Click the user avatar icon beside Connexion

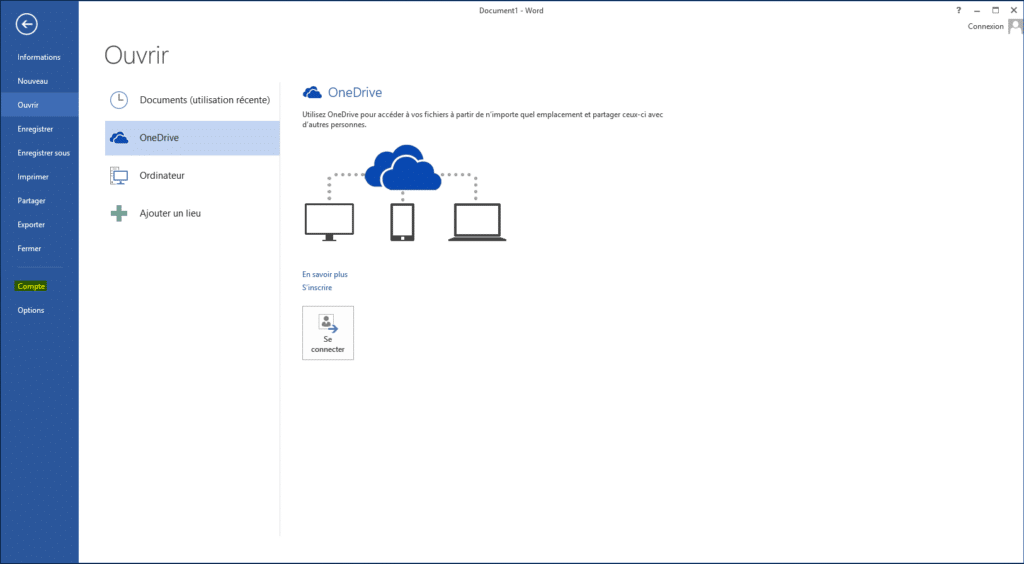point(1014,27)
